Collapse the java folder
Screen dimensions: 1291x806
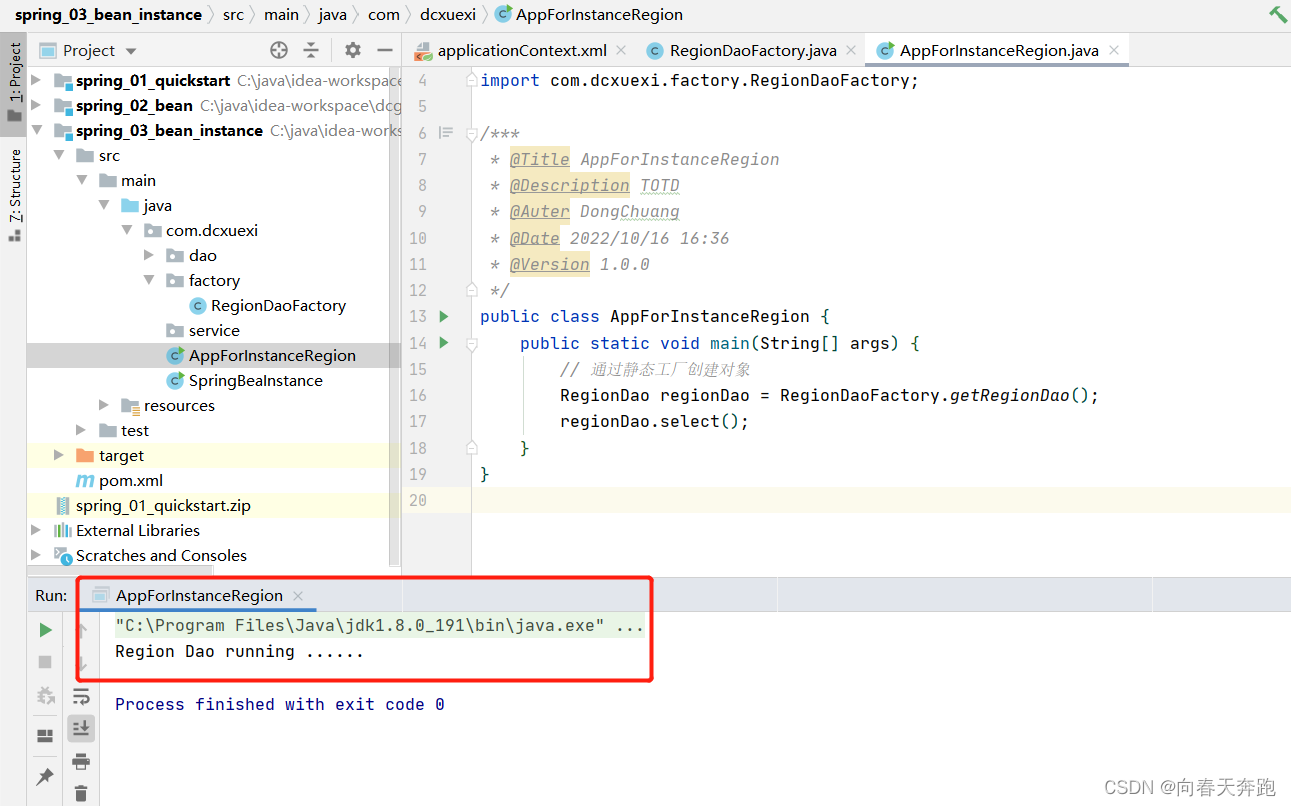click(x=104, y=205)
